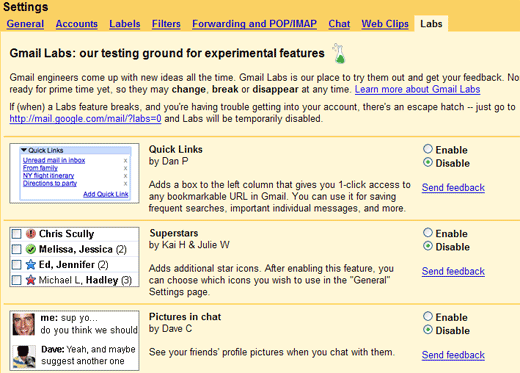The height and width of the screenshot is (373, 520).
Task: Click the 'Quick Links' feature title
Action: (176, 149)
